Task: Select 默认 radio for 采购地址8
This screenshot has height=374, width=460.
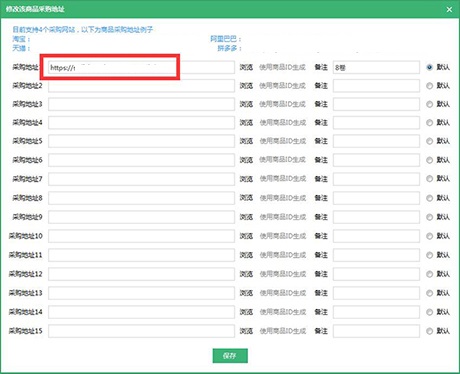Action: pos(429,198)
